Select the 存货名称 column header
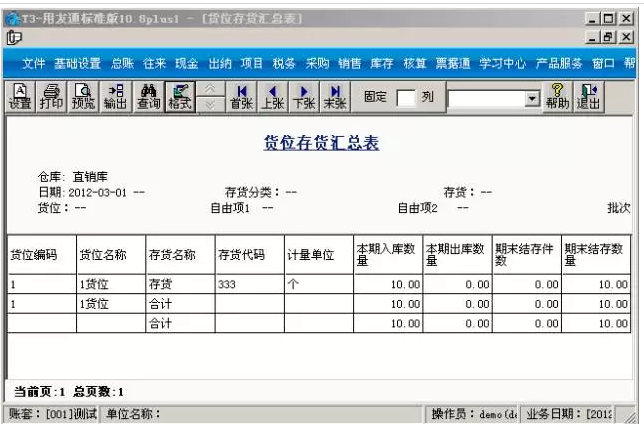Screen dimensions: 644x424 [x=180, y=255]
